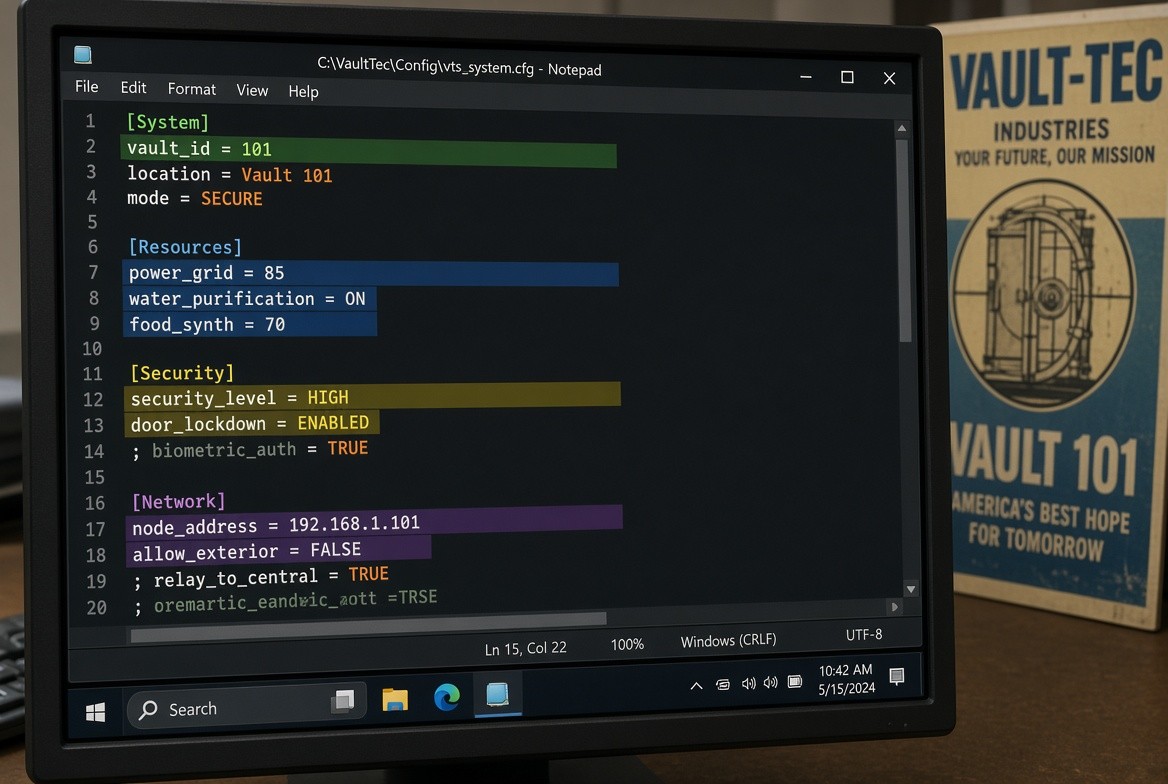
Task: Open the notification center icon
Action: (897, 676)
